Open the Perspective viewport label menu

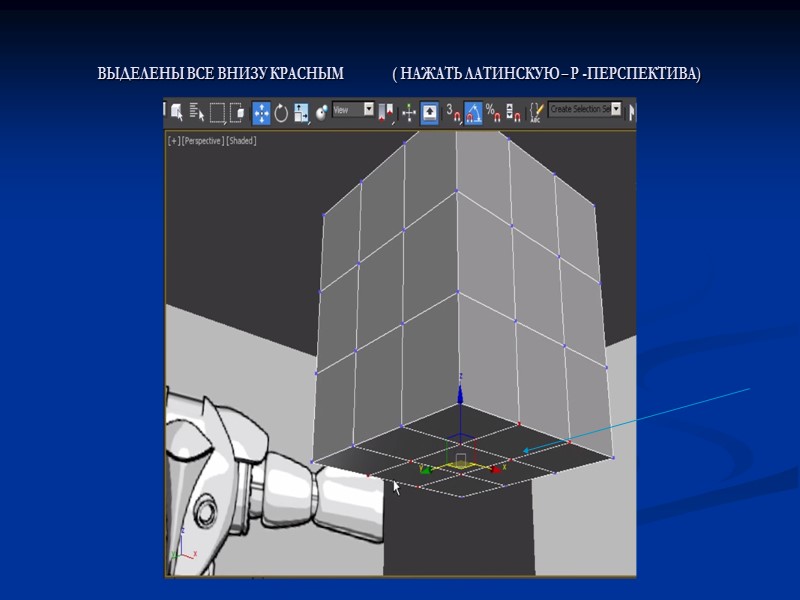(203, 141)
